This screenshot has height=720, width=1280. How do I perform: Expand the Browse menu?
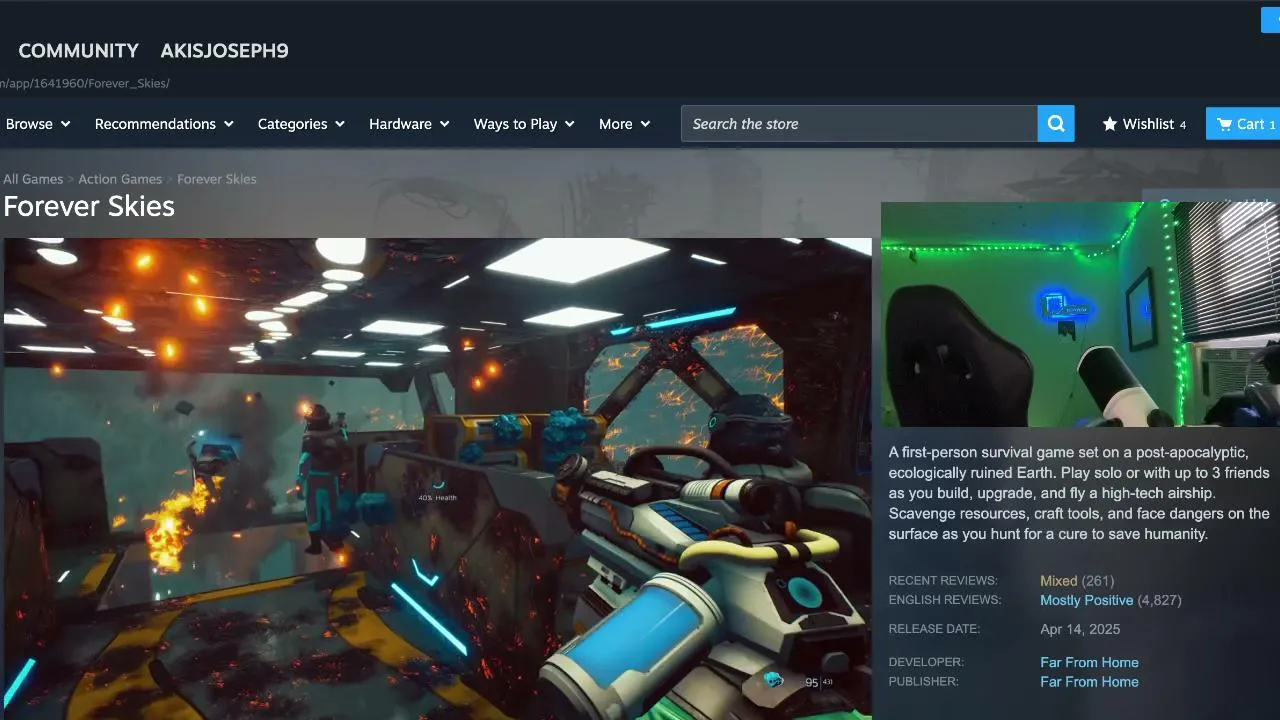(x=38, y=124)
